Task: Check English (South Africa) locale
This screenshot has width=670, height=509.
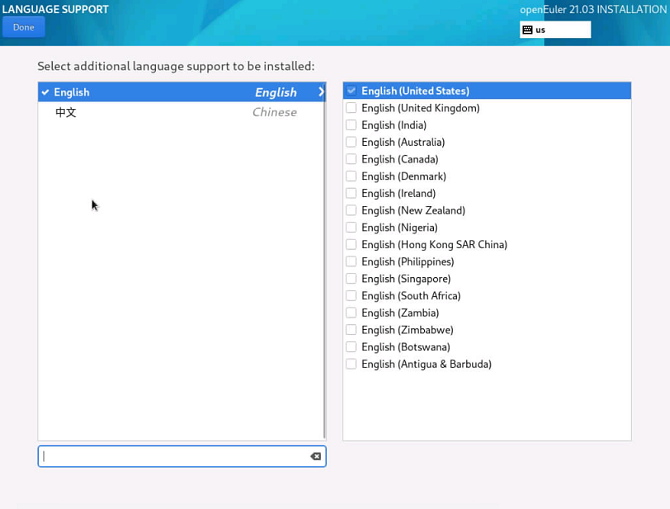Action: [x=351, y=295]
